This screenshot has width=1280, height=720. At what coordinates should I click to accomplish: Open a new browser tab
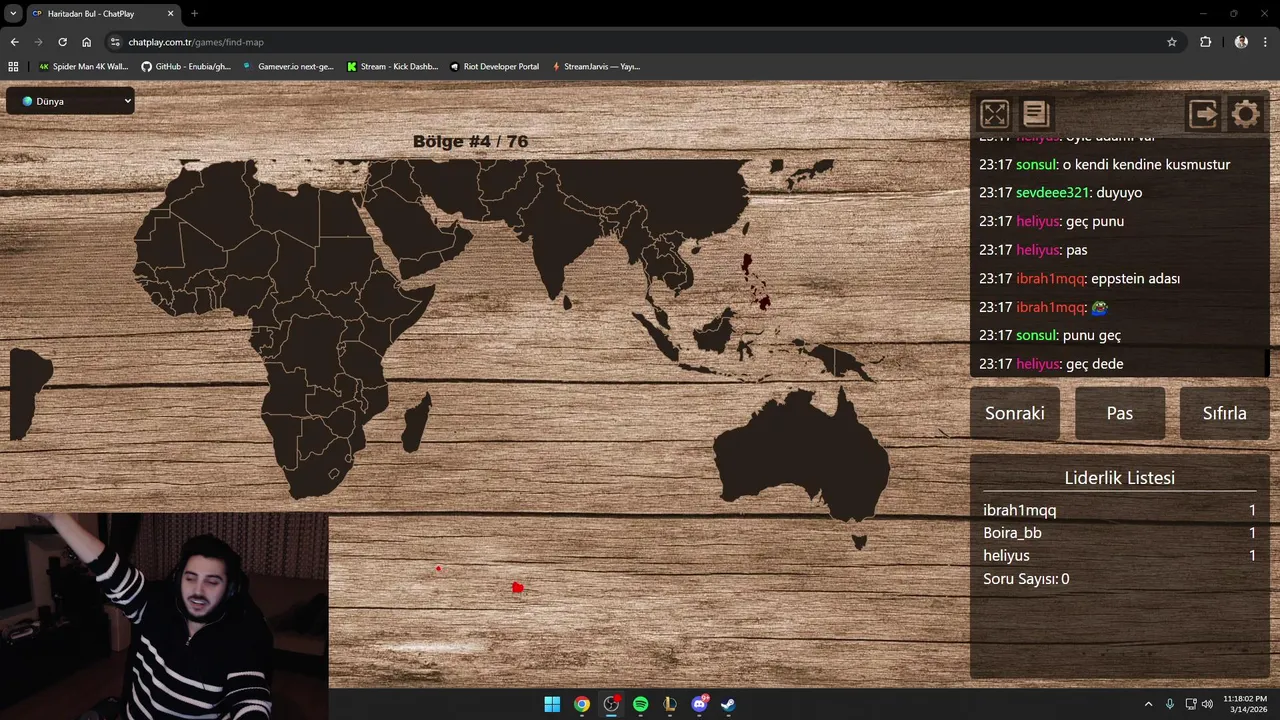[194, 13]
